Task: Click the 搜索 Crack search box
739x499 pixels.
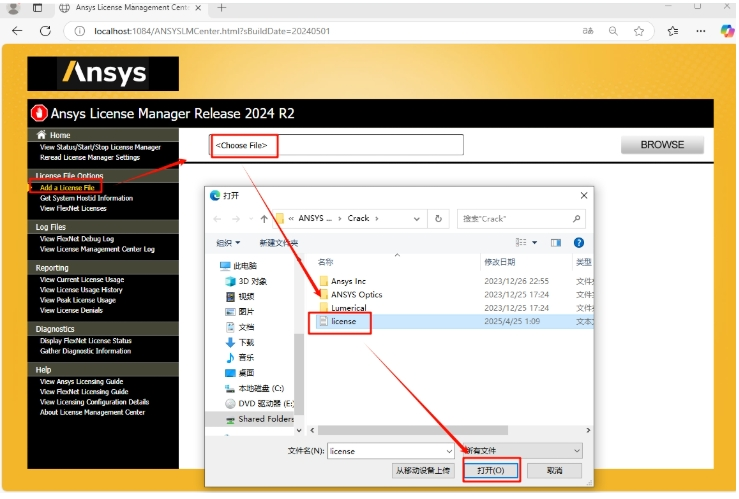Action: pyautogui.click(x=521, y=219)
